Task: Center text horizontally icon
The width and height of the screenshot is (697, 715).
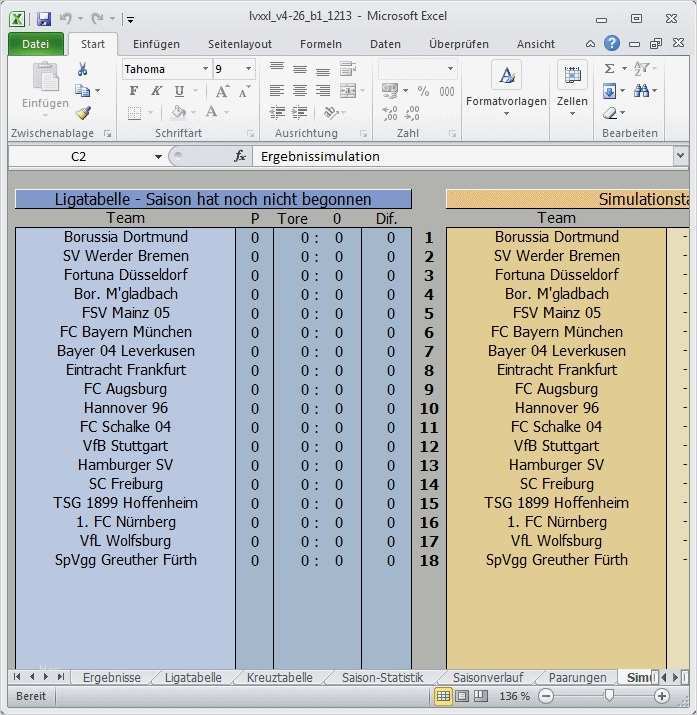Action: point(299,91)
